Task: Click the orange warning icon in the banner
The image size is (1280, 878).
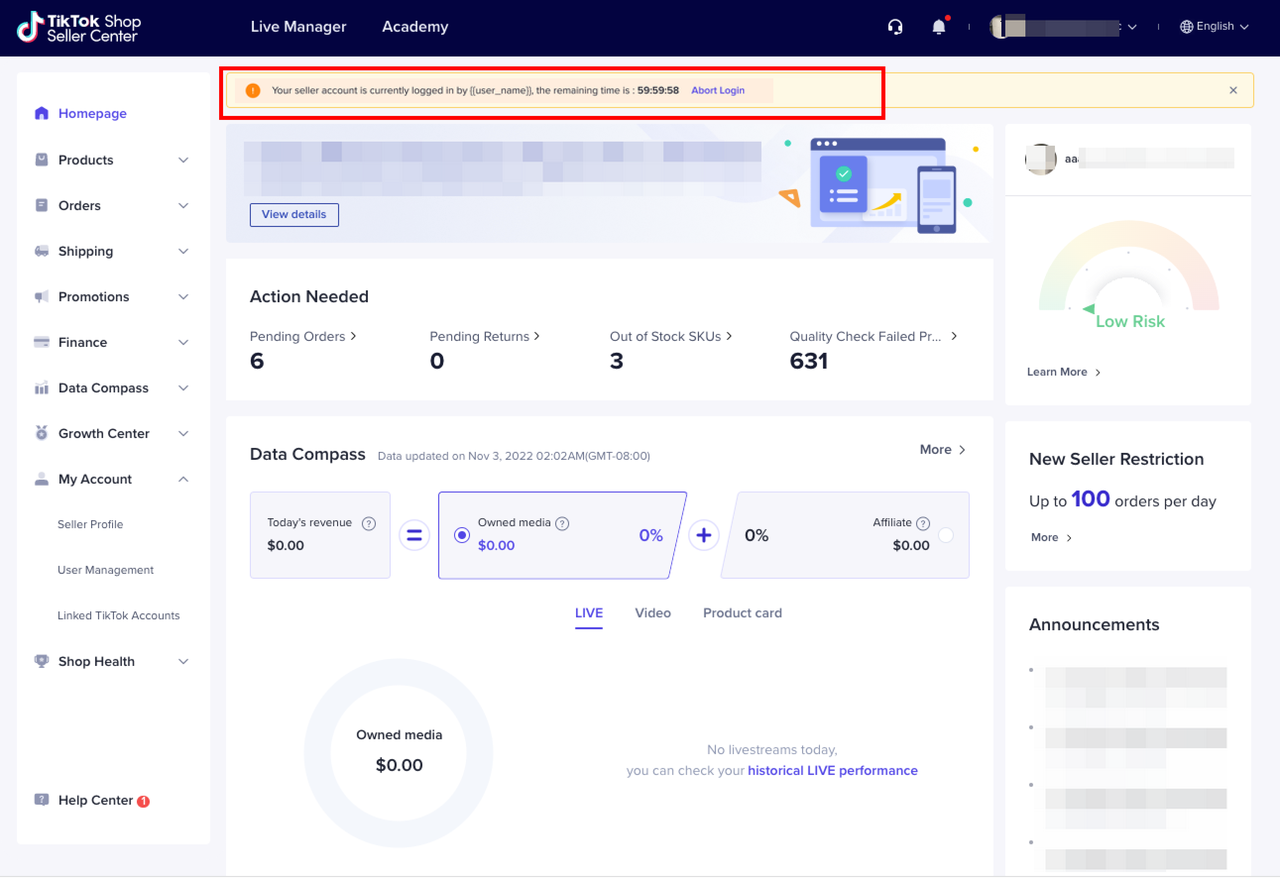Action: [253, 90]
